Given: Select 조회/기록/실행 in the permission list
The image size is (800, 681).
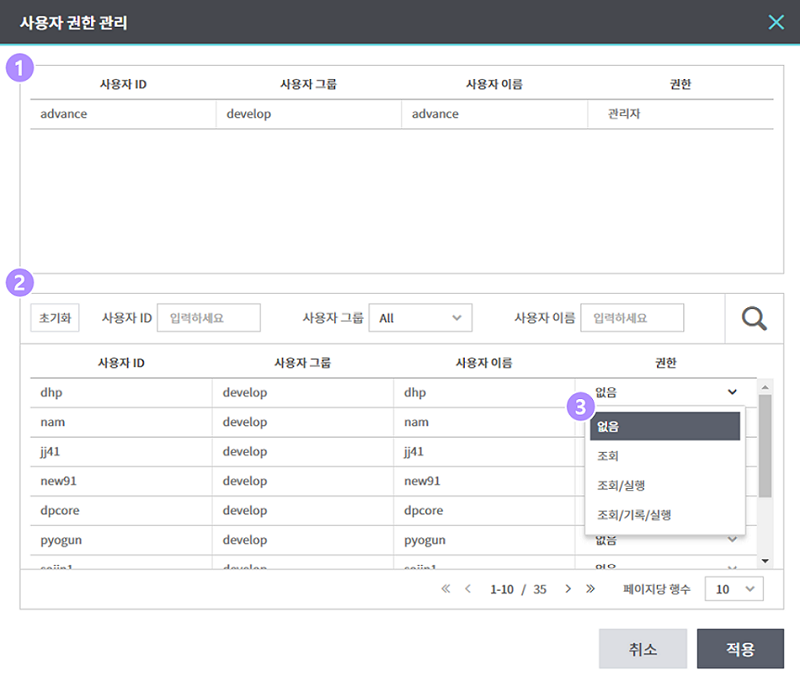Looking at the screenshot, I should point(665,515).
